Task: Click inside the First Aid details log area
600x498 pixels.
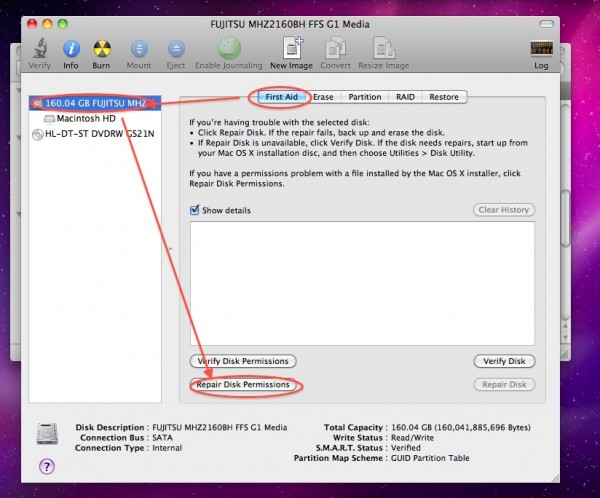Action: 362,283
